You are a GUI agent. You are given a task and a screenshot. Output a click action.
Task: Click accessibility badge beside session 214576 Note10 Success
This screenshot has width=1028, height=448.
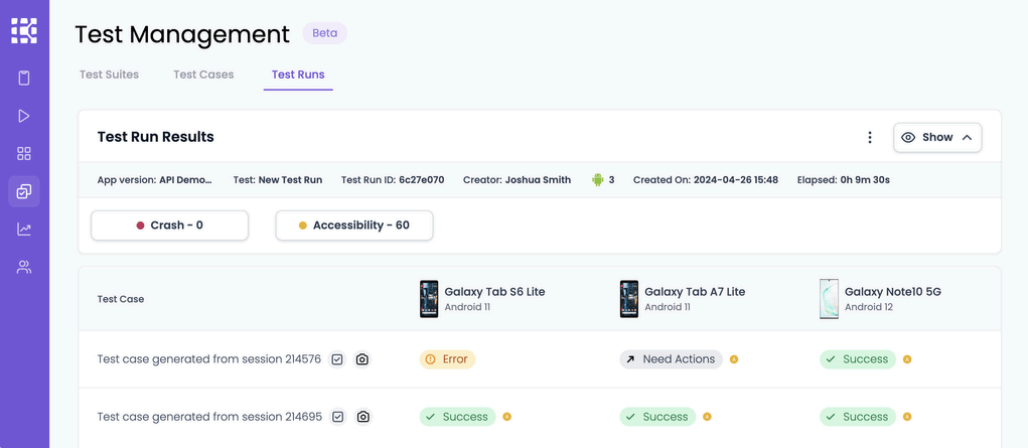[x=907, y=359]
